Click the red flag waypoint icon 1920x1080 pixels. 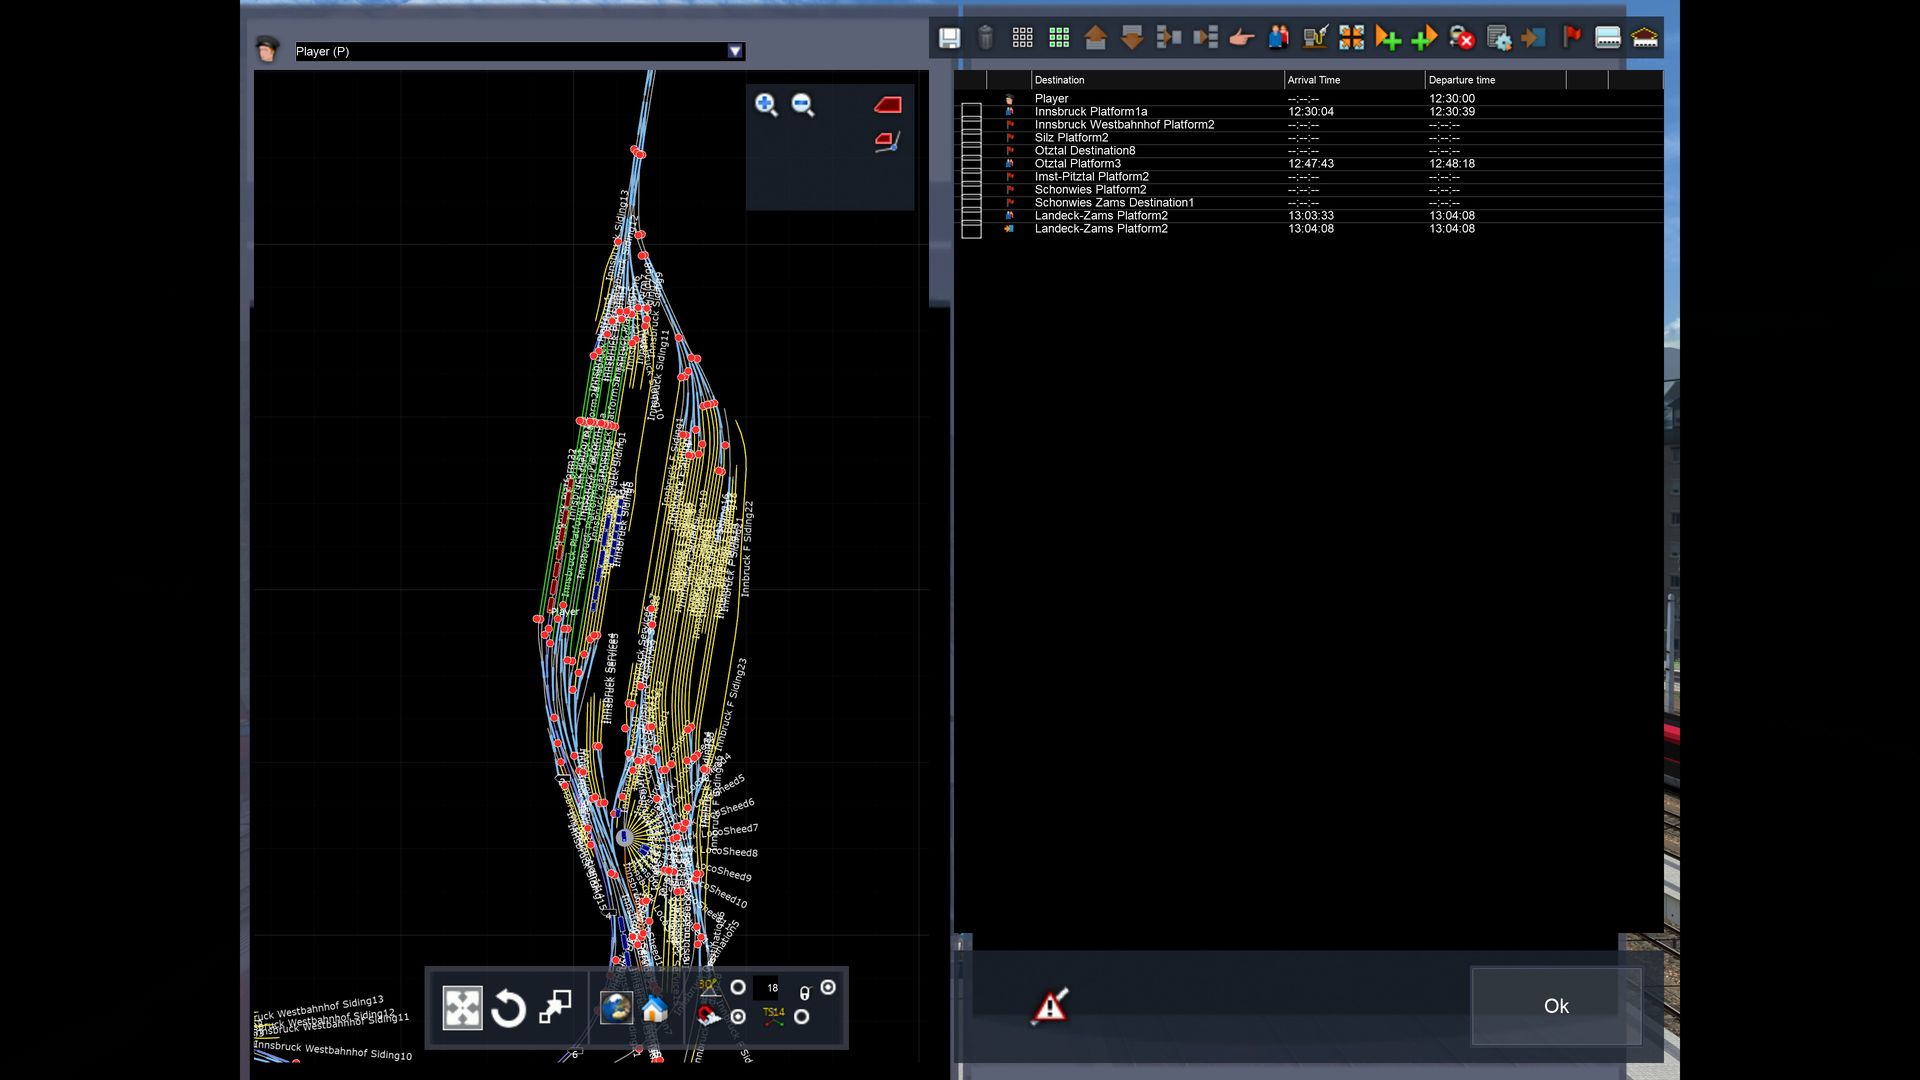point(1571,38)
